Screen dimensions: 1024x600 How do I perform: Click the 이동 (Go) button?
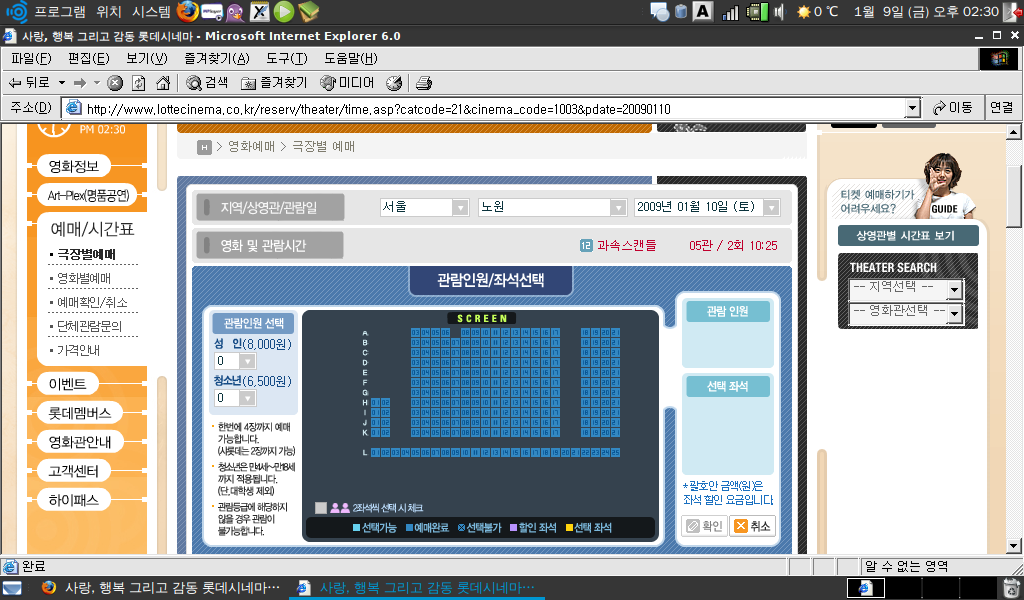click(x=953, y=108)
